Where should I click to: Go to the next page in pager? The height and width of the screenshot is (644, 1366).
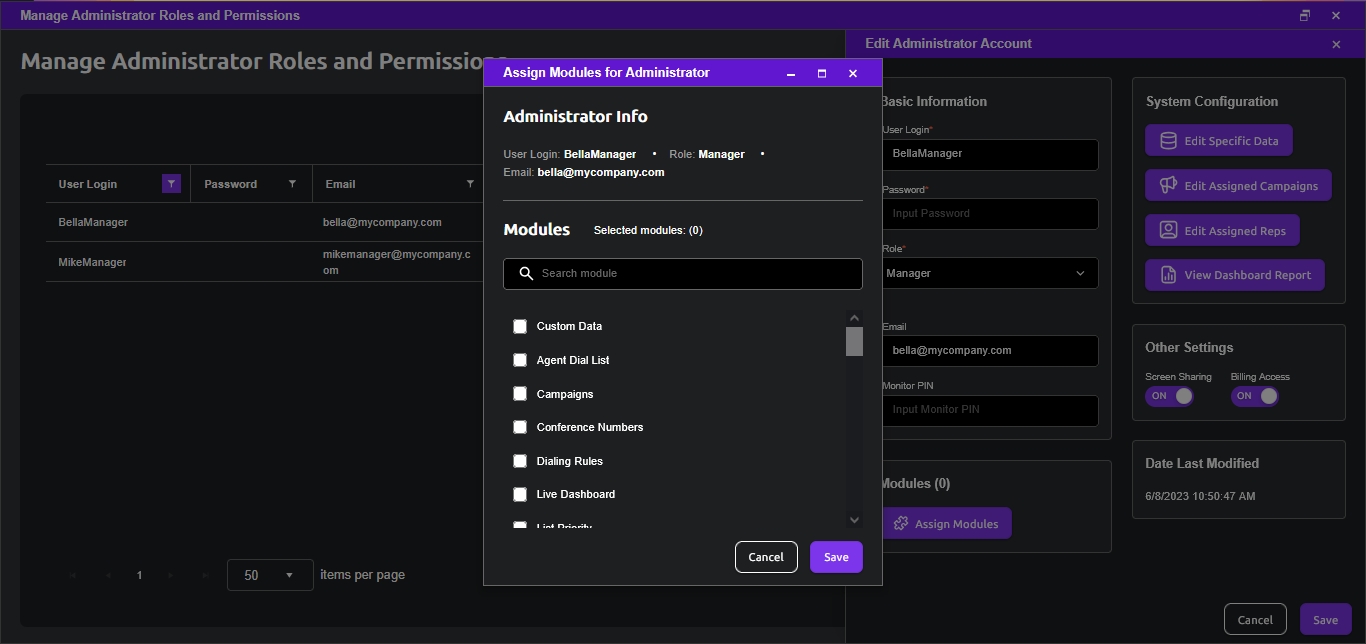click(171, 575)
